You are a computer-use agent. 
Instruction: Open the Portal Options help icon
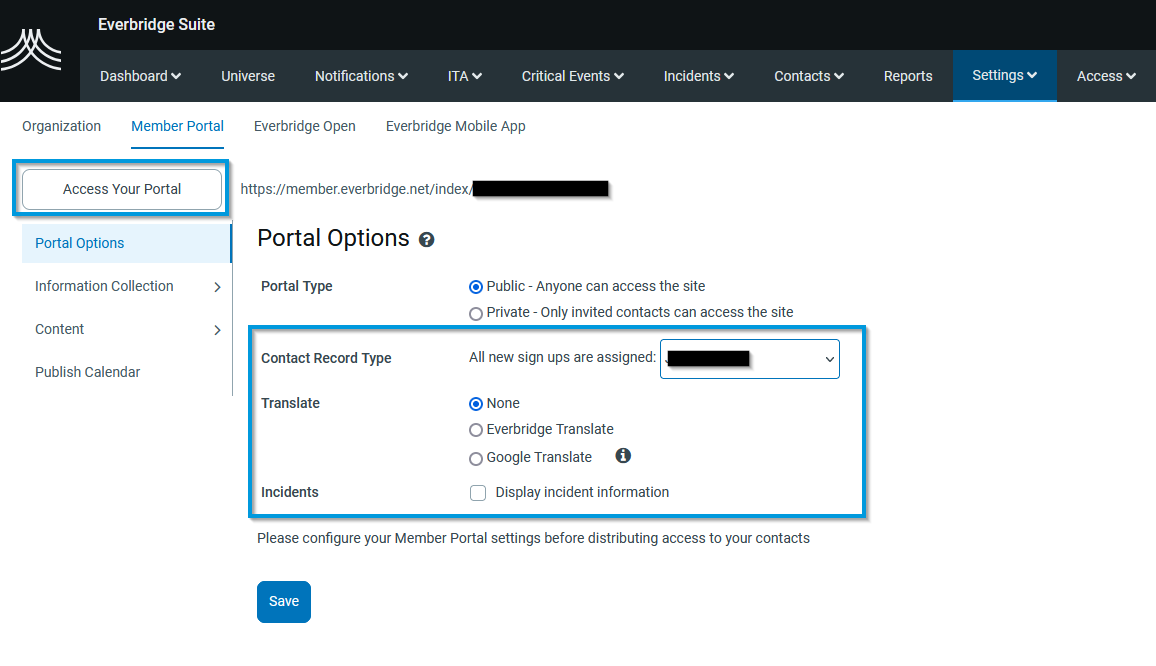click(x=427, y=239)
